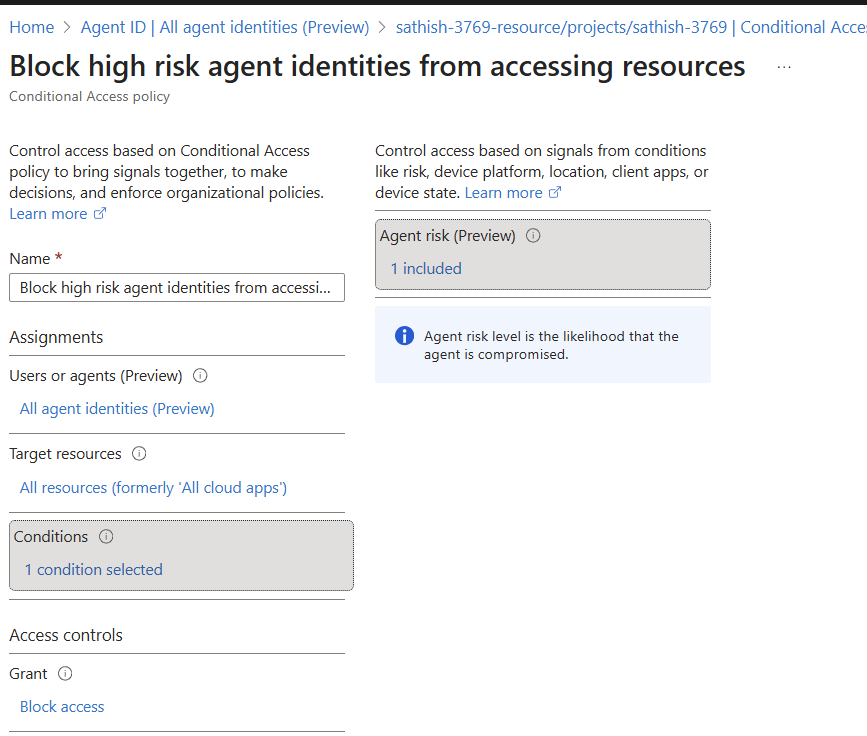Click the info icon next to Grant

[x=65, y=674]
